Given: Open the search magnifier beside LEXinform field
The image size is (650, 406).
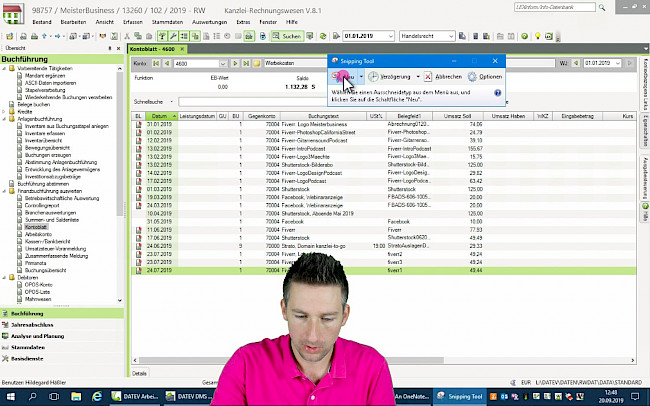Looking at the screenshot, I should point(602,7).
